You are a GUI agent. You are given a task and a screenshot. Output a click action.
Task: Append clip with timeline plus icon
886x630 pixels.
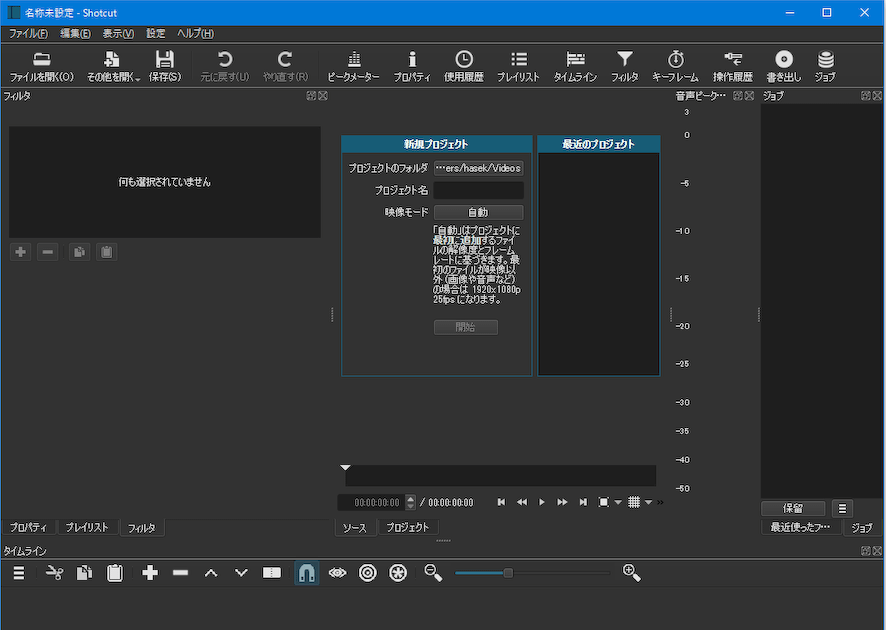(x=150, y=573)
